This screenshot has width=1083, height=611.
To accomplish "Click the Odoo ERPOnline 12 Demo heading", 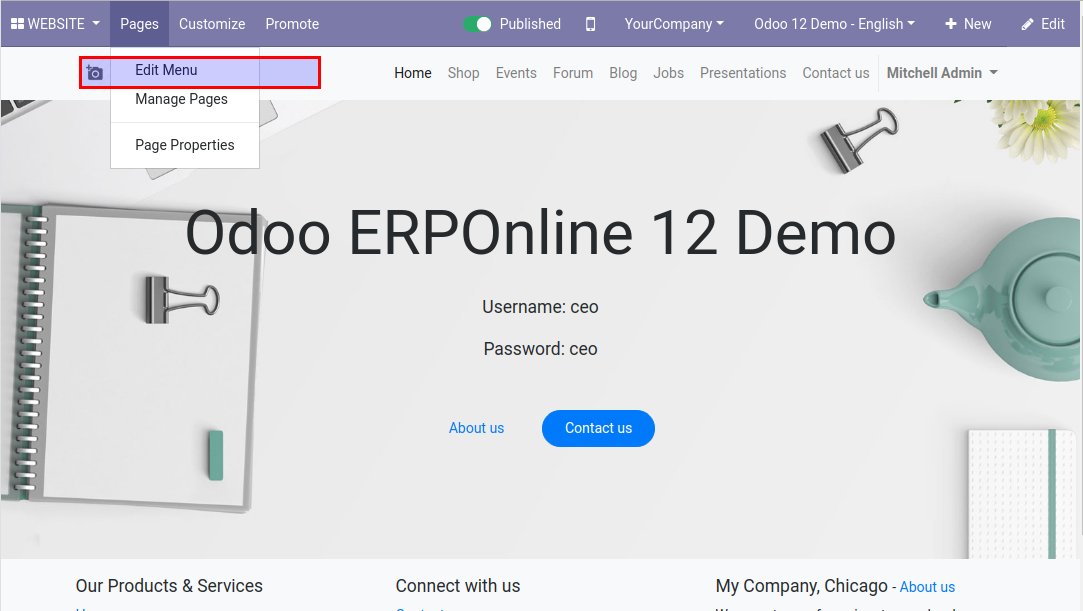I will (541, 233).
